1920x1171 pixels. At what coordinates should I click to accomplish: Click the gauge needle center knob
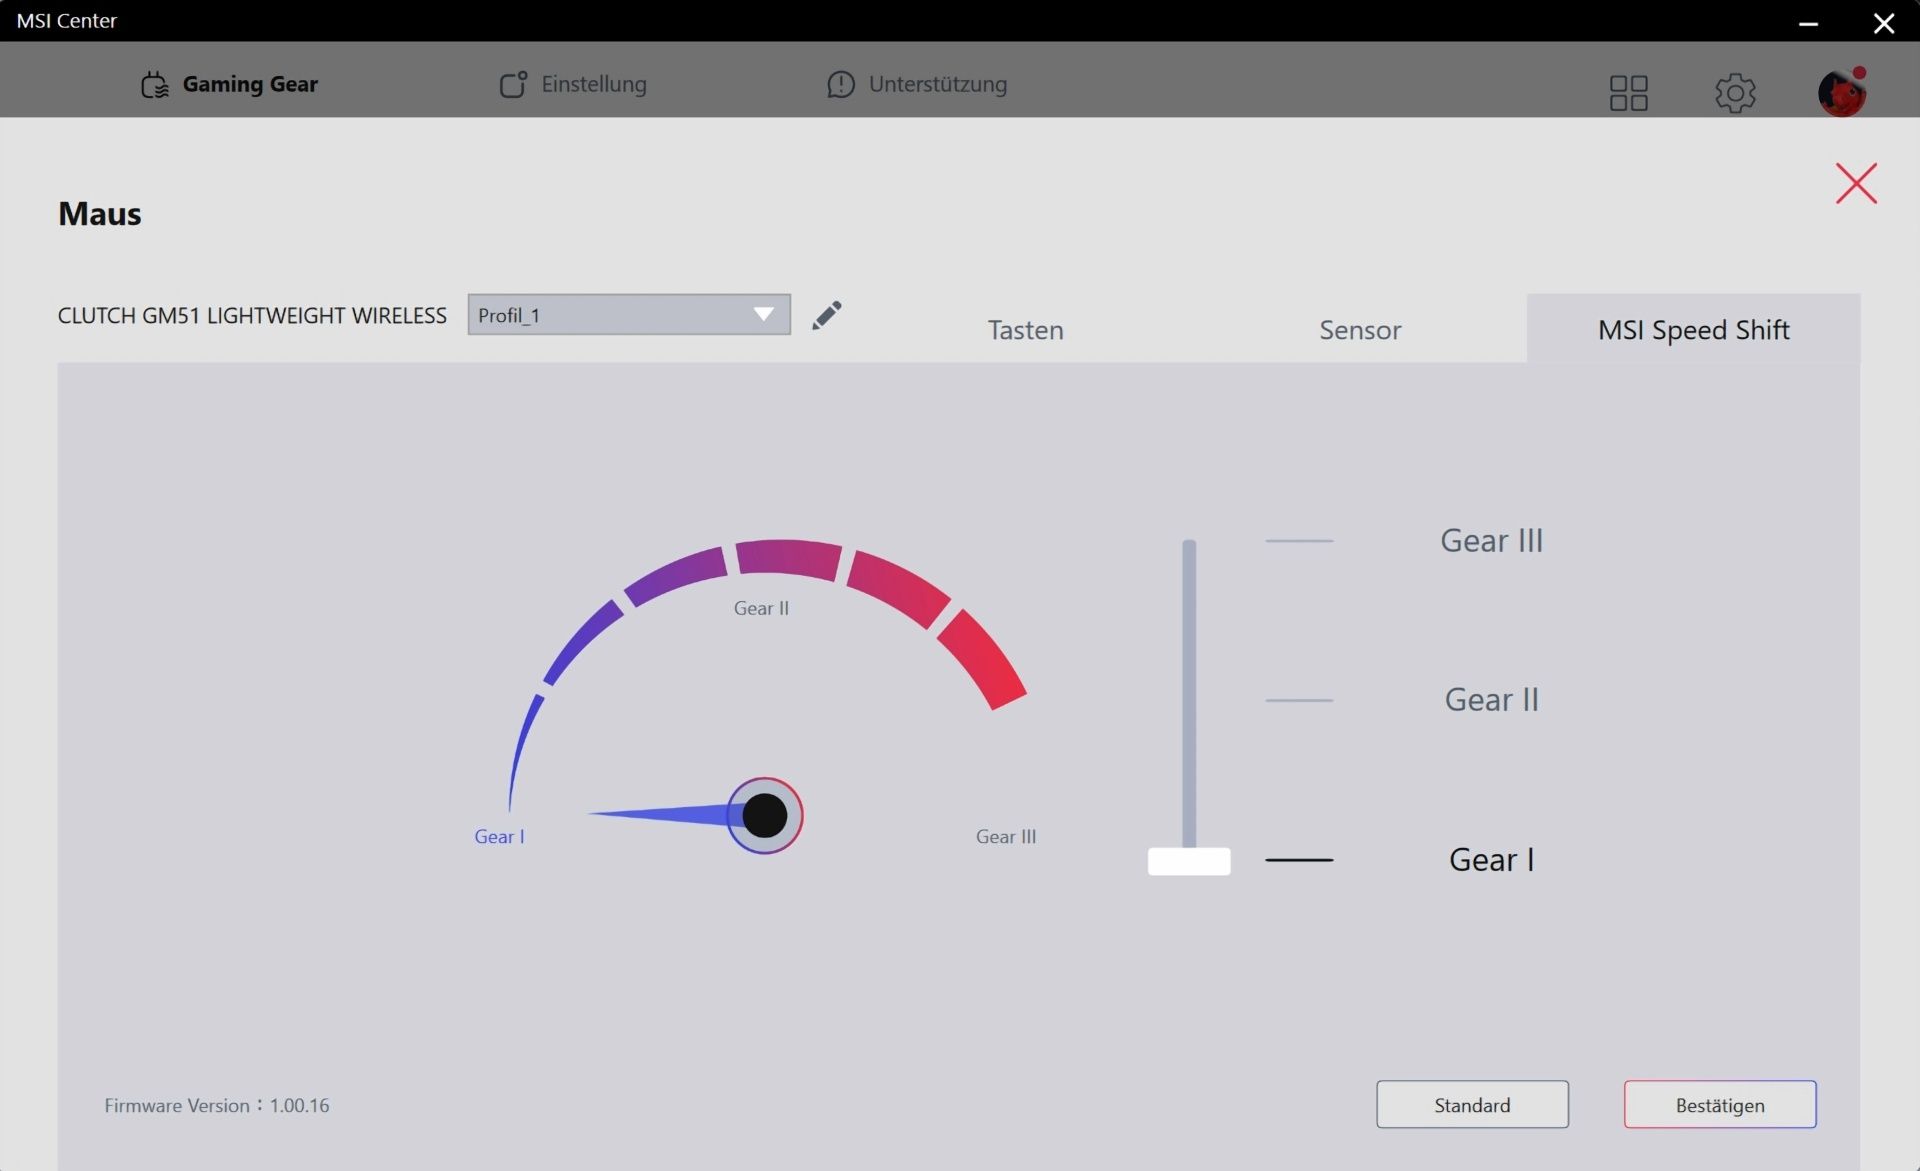[765, 816]
